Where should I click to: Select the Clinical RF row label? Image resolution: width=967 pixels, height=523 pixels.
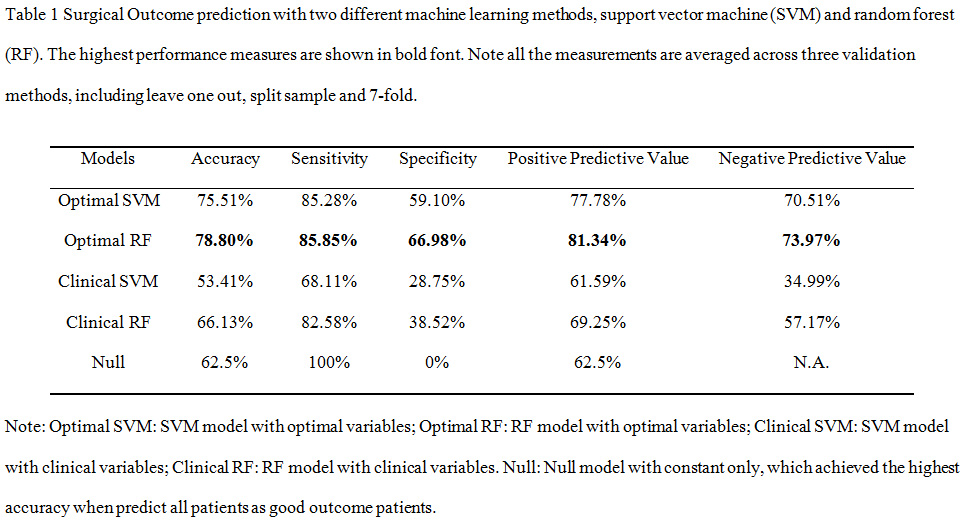pyautogui.click(x=108, y=321)
